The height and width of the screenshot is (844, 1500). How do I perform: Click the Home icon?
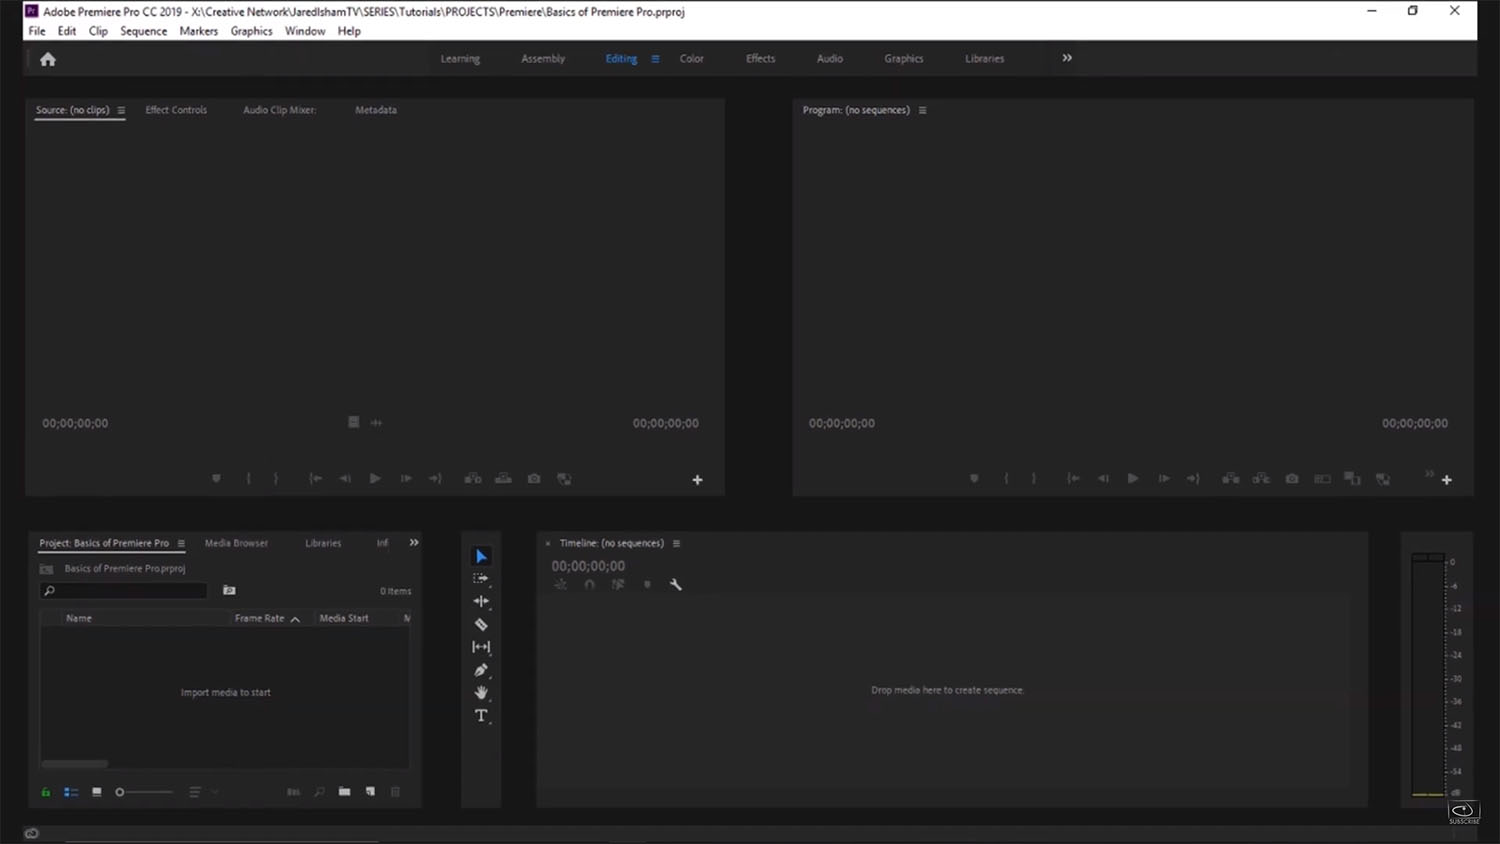[48, 59]
